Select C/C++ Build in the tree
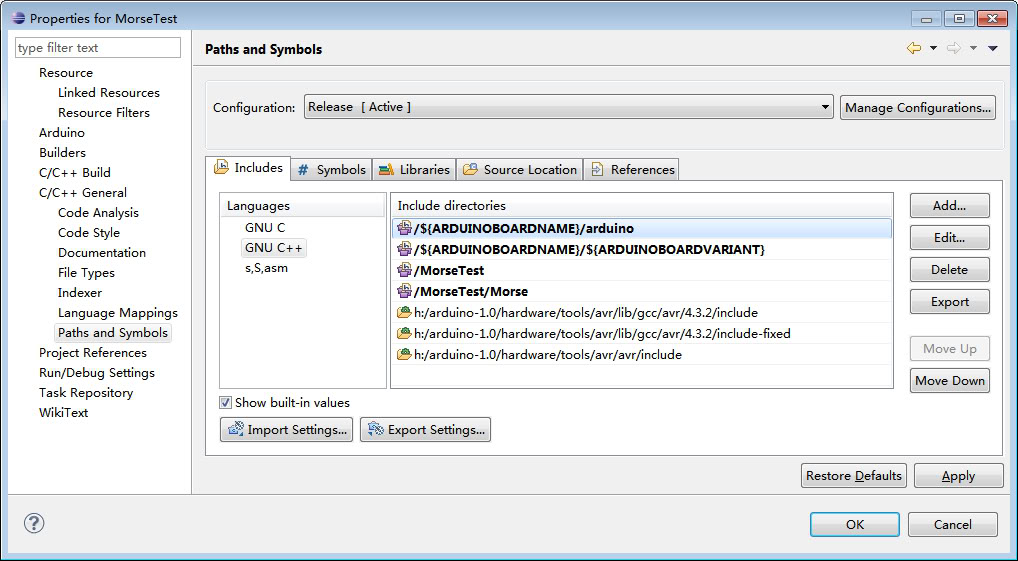The width and height of the screenshot is (1018, 561). coord(75,173)
